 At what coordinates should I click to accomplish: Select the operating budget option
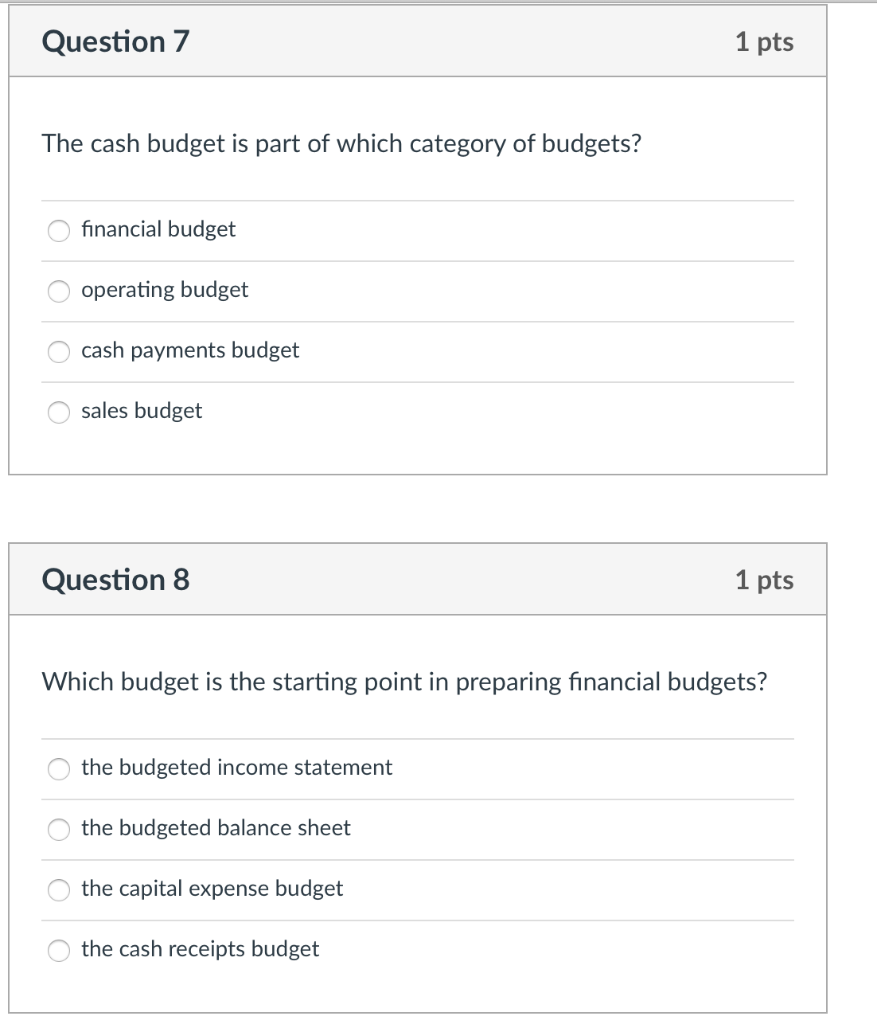[57, 290]
